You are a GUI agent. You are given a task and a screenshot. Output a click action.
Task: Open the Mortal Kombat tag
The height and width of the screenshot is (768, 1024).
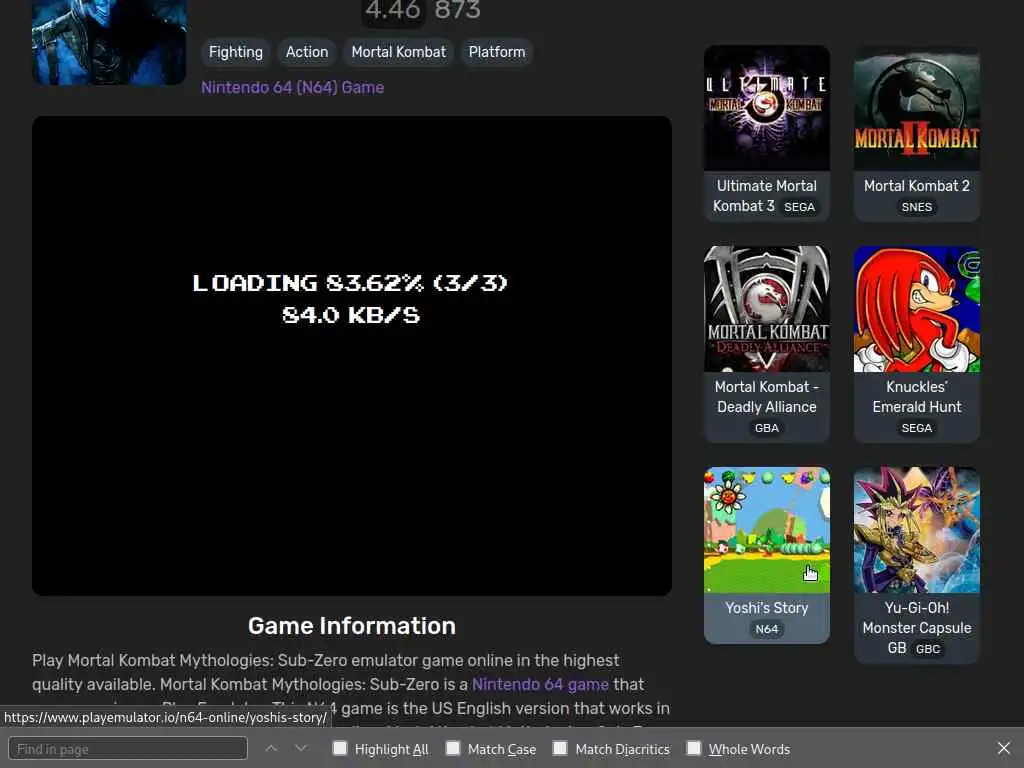pos(398,52)
